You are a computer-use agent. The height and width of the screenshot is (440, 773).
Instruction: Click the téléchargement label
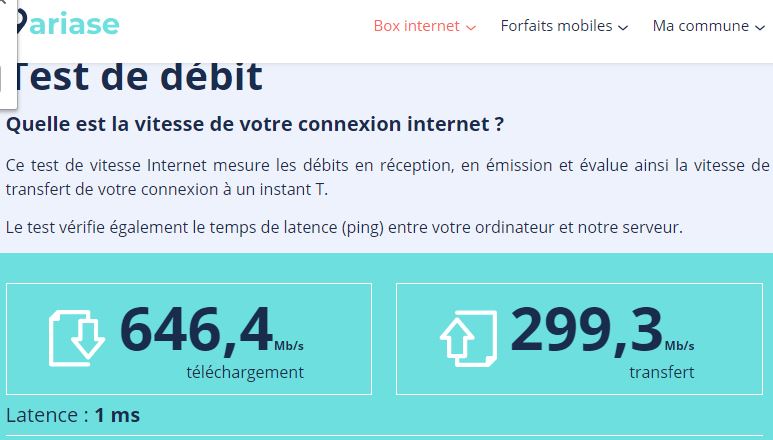click(x=245, y=372)
